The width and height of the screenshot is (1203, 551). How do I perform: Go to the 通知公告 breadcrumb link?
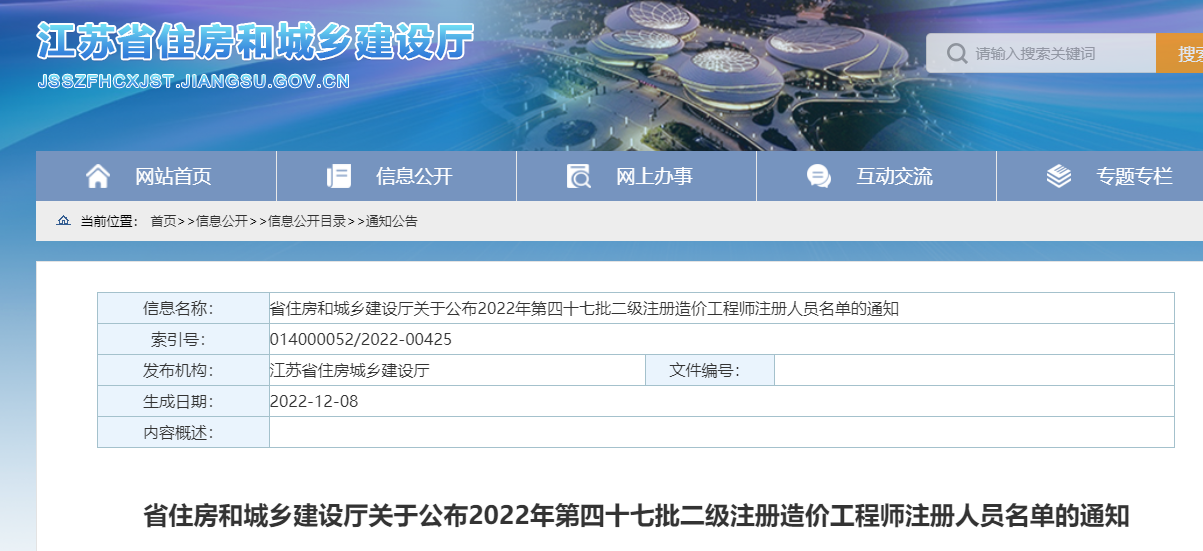click(392, 221)
